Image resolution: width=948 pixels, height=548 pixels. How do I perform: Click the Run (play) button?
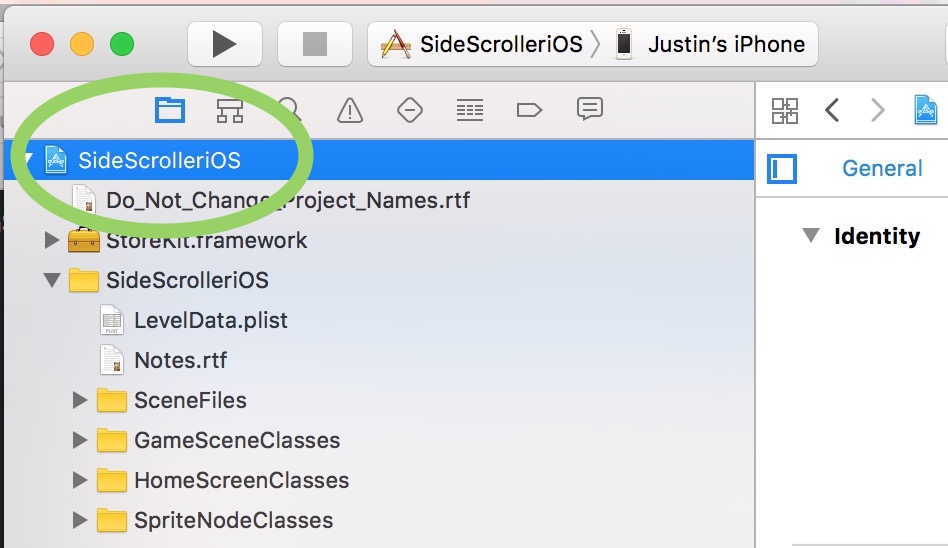pyautogui.click(x=224, y=44)
